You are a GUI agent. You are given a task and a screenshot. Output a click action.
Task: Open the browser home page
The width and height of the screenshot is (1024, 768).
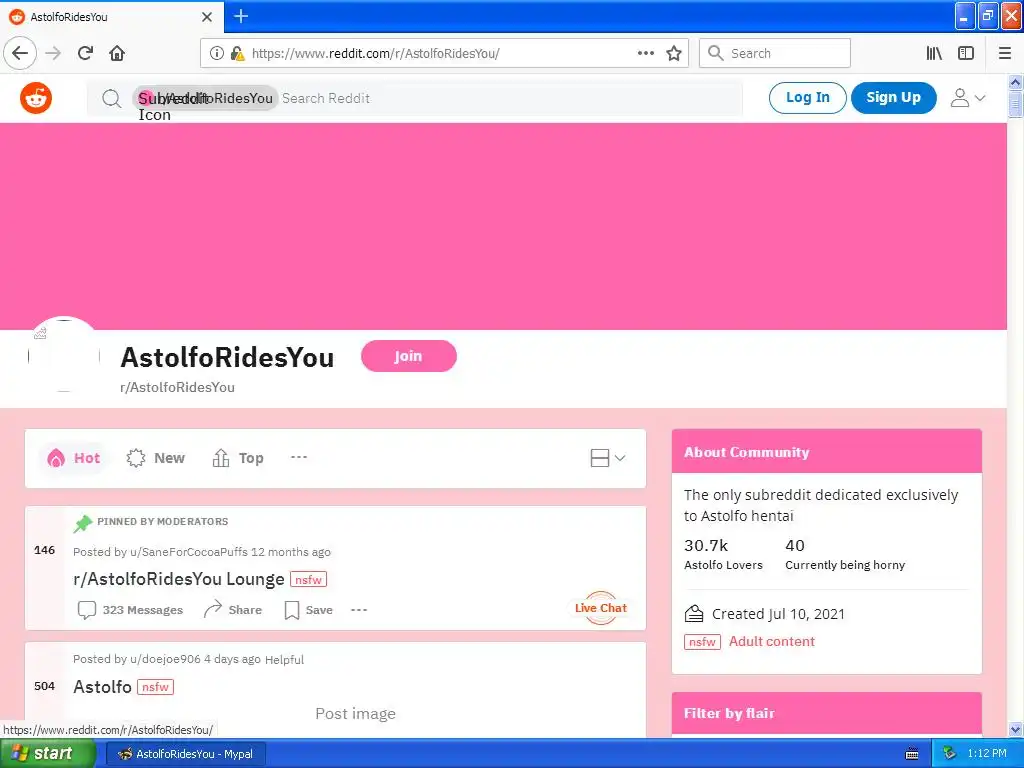[117, 53]
